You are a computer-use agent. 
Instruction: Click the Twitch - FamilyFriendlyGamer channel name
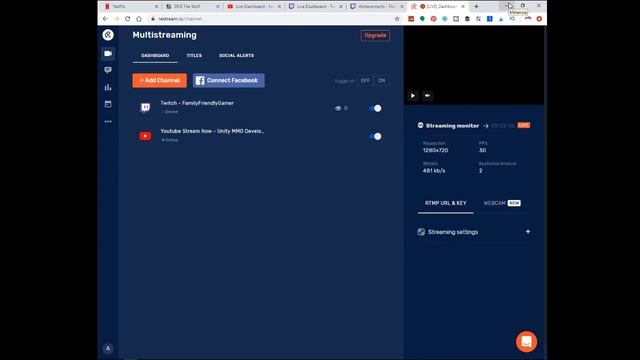197,103
